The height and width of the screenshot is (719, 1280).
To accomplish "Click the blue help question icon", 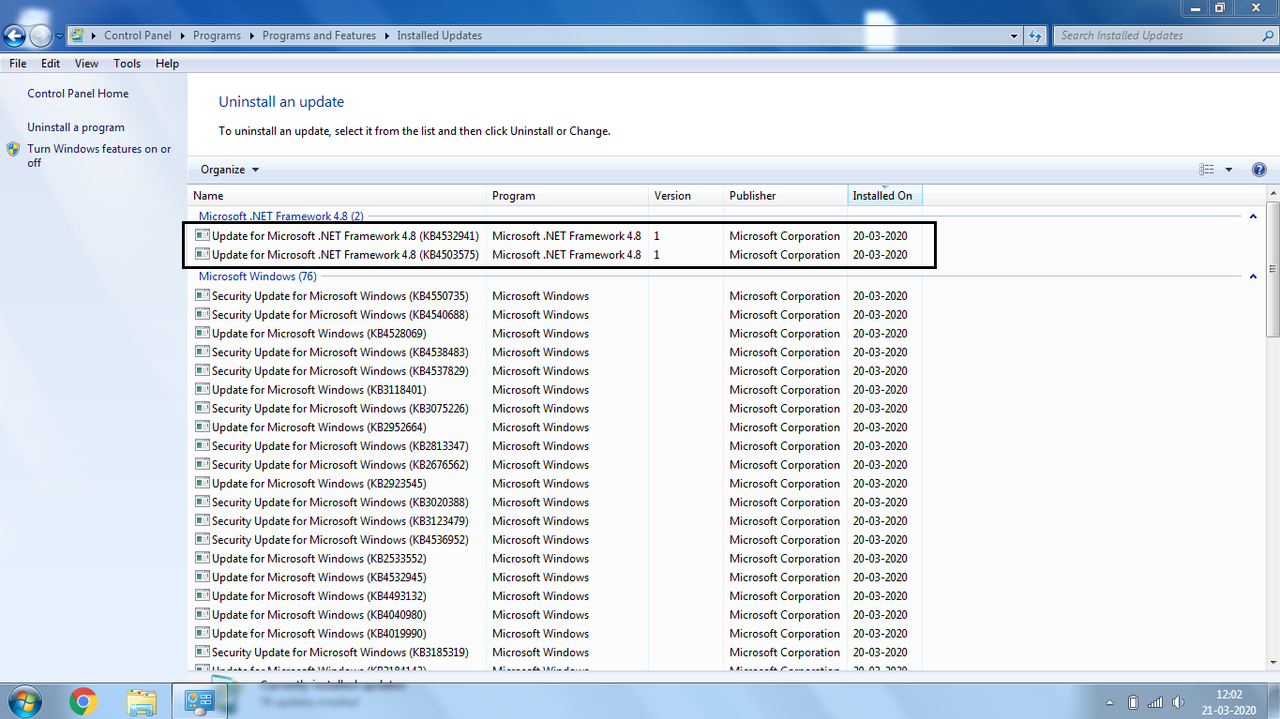I will [1259, 170].
